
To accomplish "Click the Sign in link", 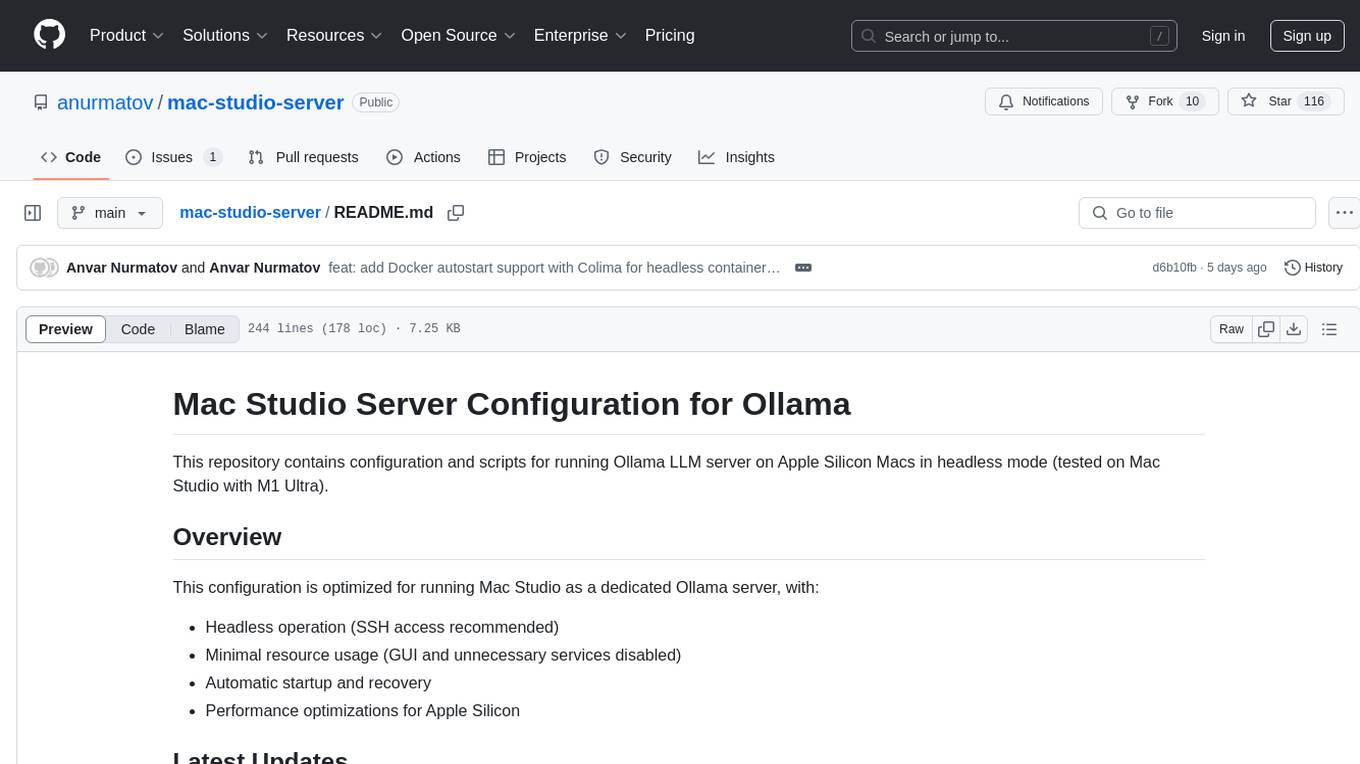I will (1223, 35).
